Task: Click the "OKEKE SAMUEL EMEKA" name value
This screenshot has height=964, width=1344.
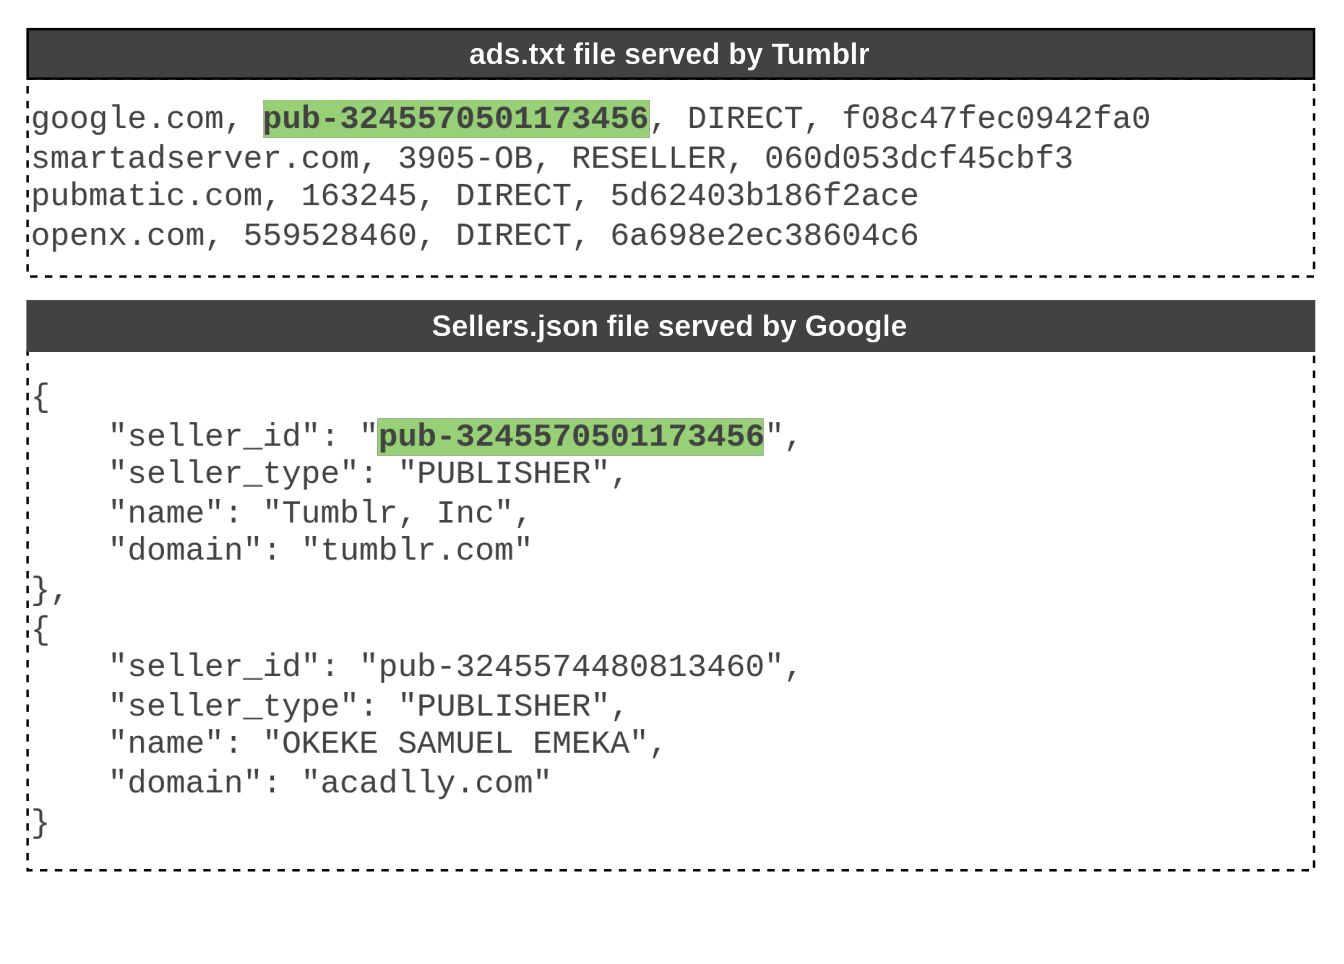Action: click(x=456, y=744)
